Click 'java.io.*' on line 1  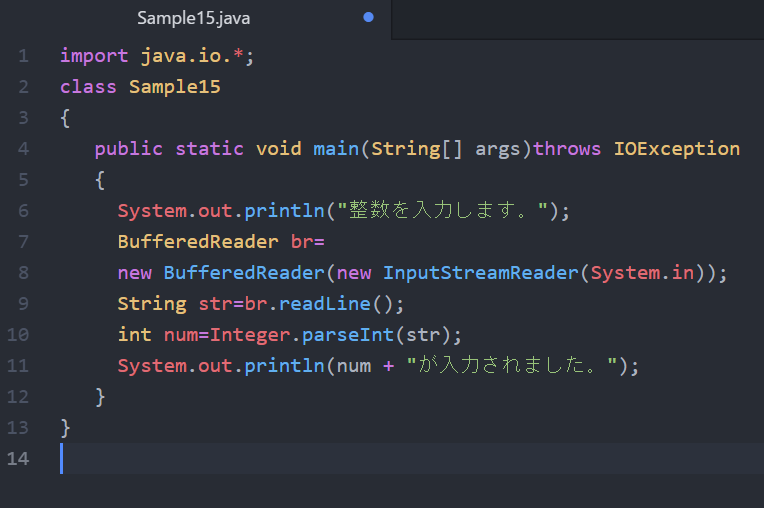pyautogui.click(x=192, y=56)
